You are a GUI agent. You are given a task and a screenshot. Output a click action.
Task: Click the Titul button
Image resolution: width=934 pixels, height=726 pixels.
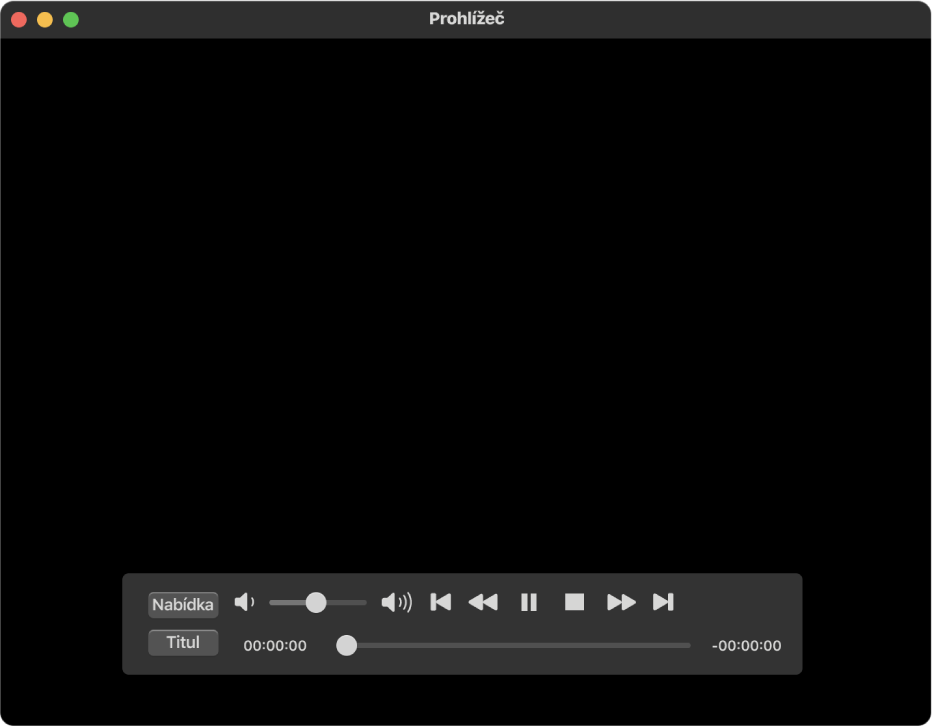[x=183, y=642]
